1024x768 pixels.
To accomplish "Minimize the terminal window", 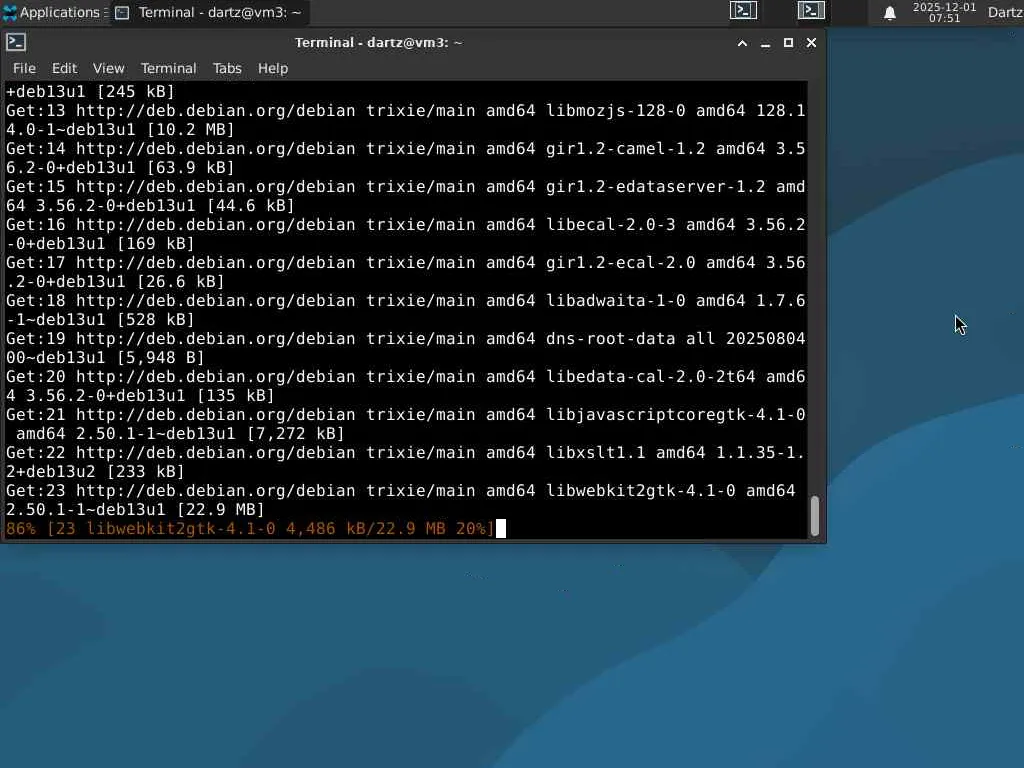I will (x=765, y=43).
